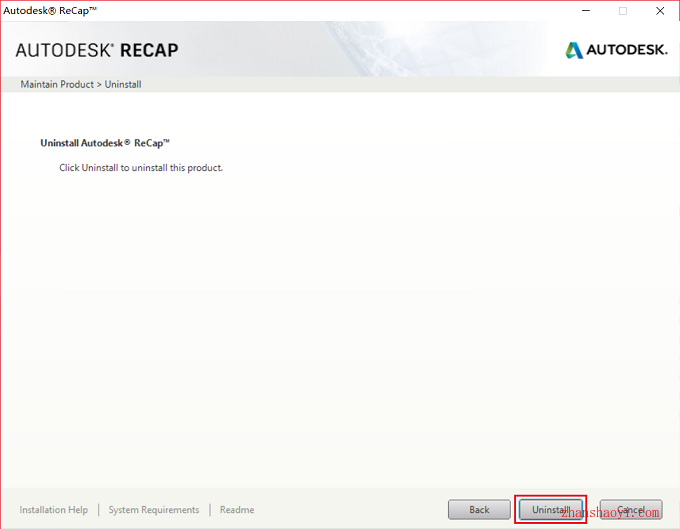The height and width of the screenshot is (529, 680).
Task: Click 'Click Uninstall to uninstall this product.' text
Action: click(x=141, y=168)
